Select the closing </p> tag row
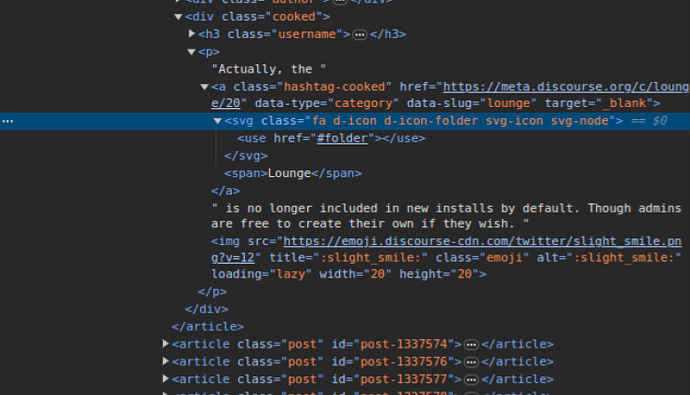 coord(212,292)
